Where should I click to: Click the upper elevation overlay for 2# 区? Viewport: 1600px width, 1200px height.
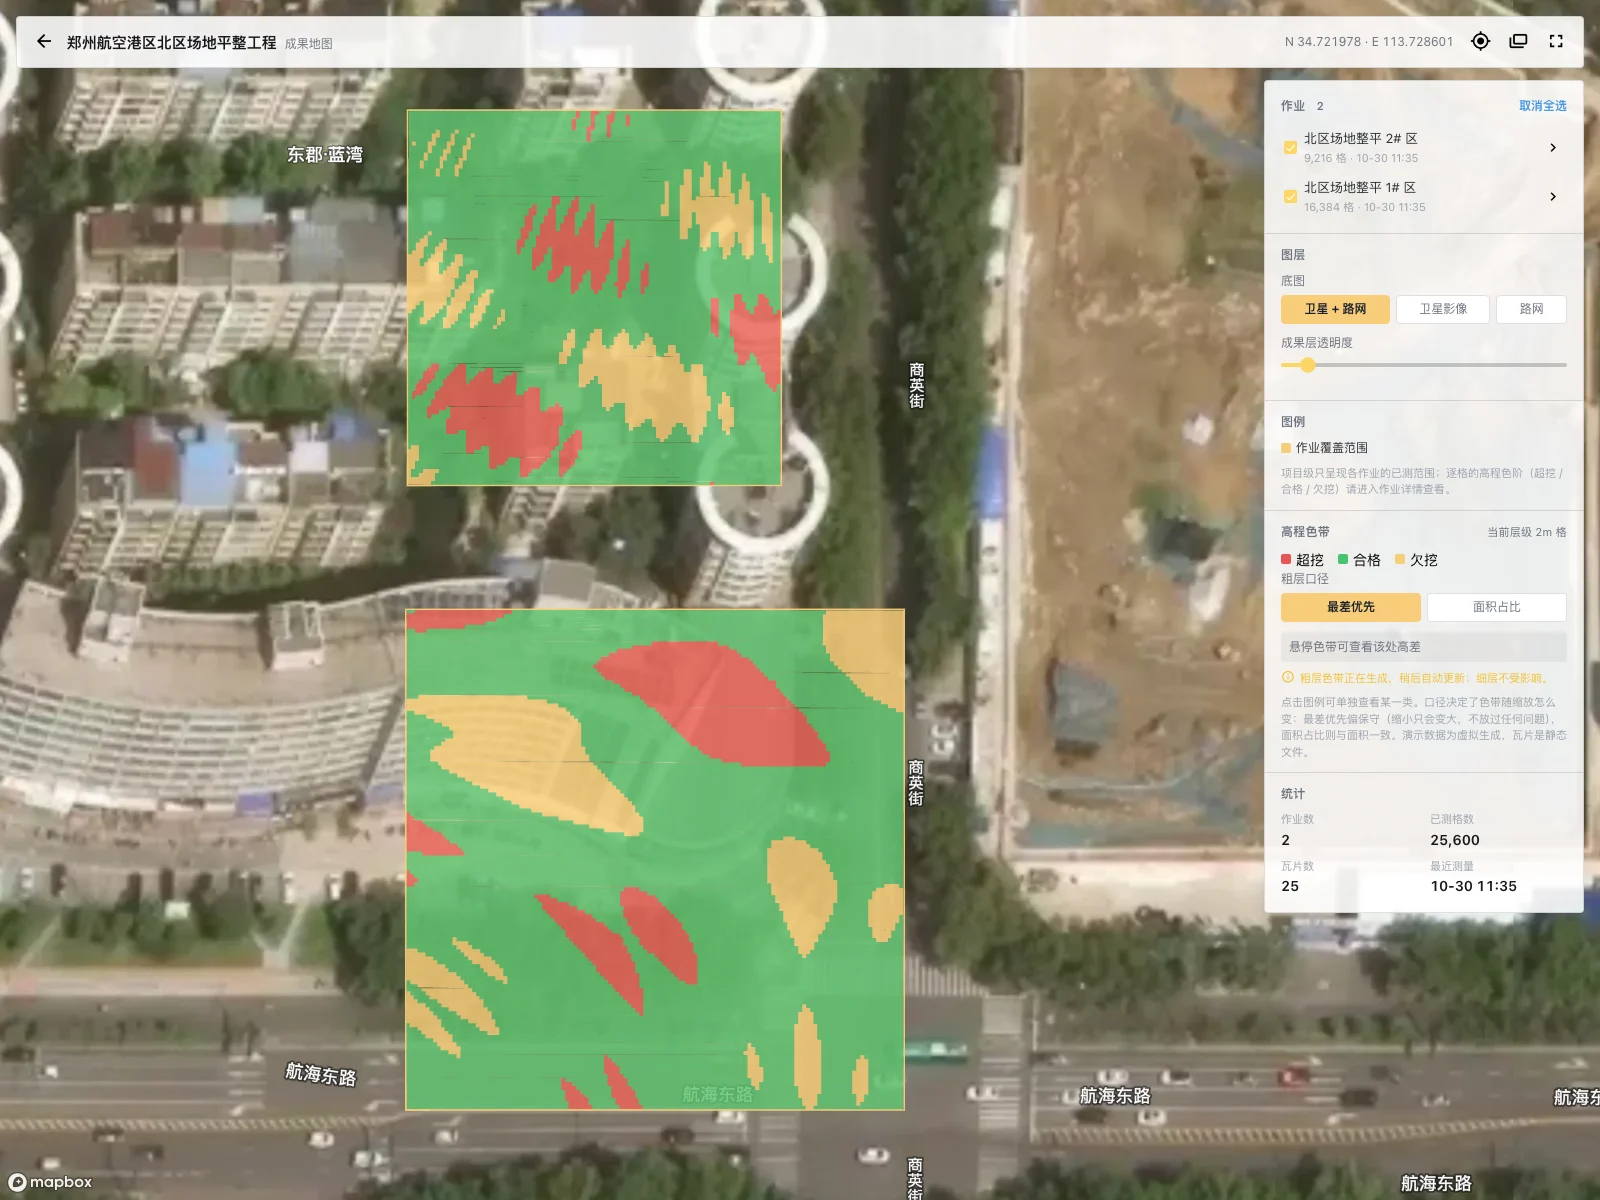[x=594, y=298]
